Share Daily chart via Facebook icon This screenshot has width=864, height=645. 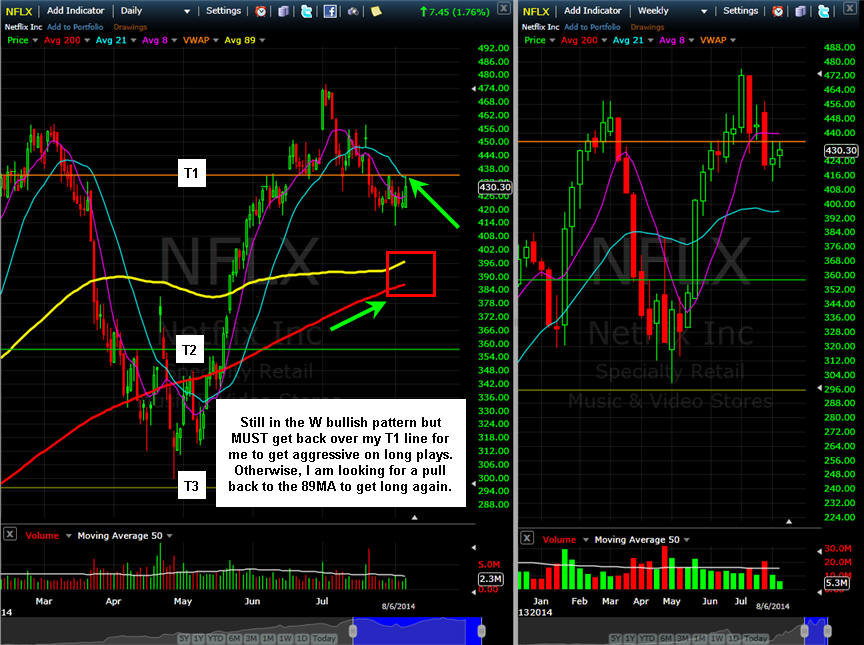[x=330, y=11]
